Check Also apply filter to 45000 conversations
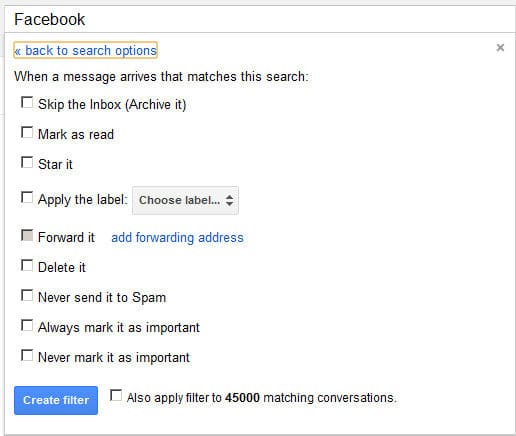The height and width of the screenshot is (436, 516). pos(116,396)
